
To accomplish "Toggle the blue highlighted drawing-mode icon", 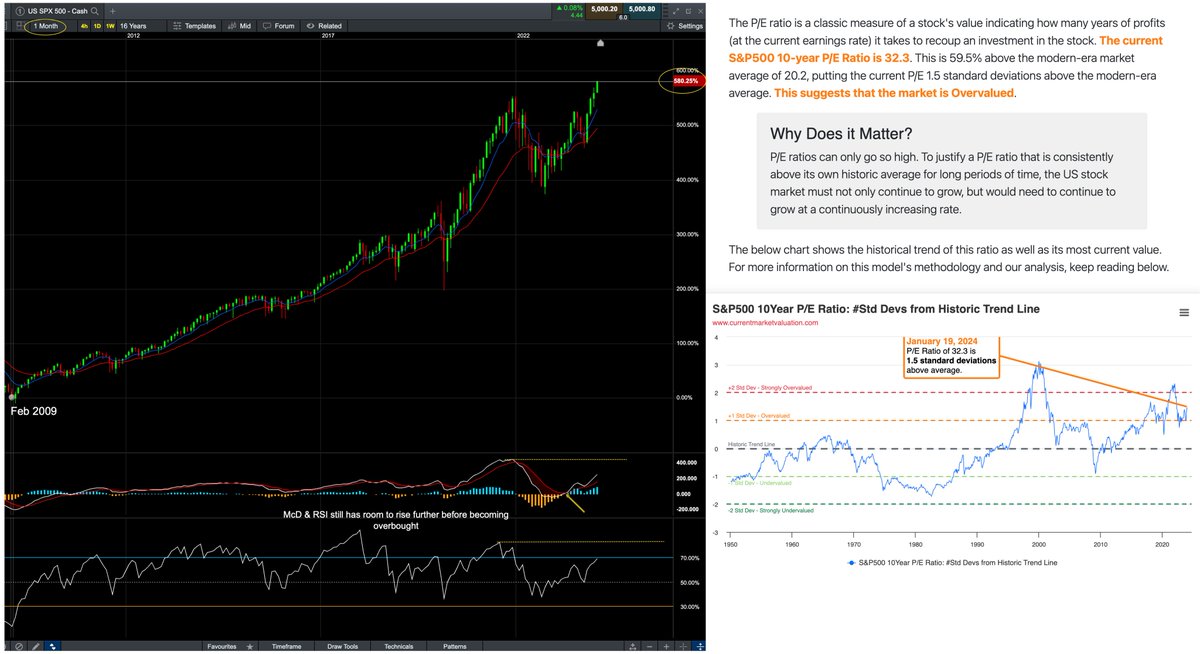I will pyautogui.click(x=53, y=646).
